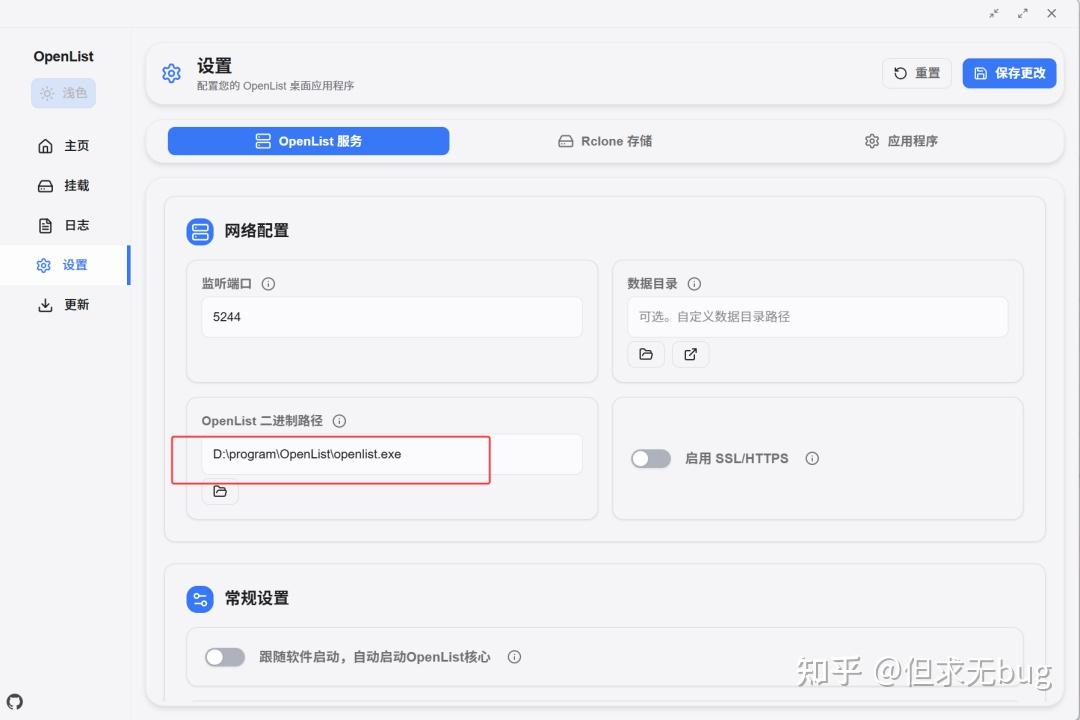Click the info icon beside 启用 SSL/HTTPS

812,458
